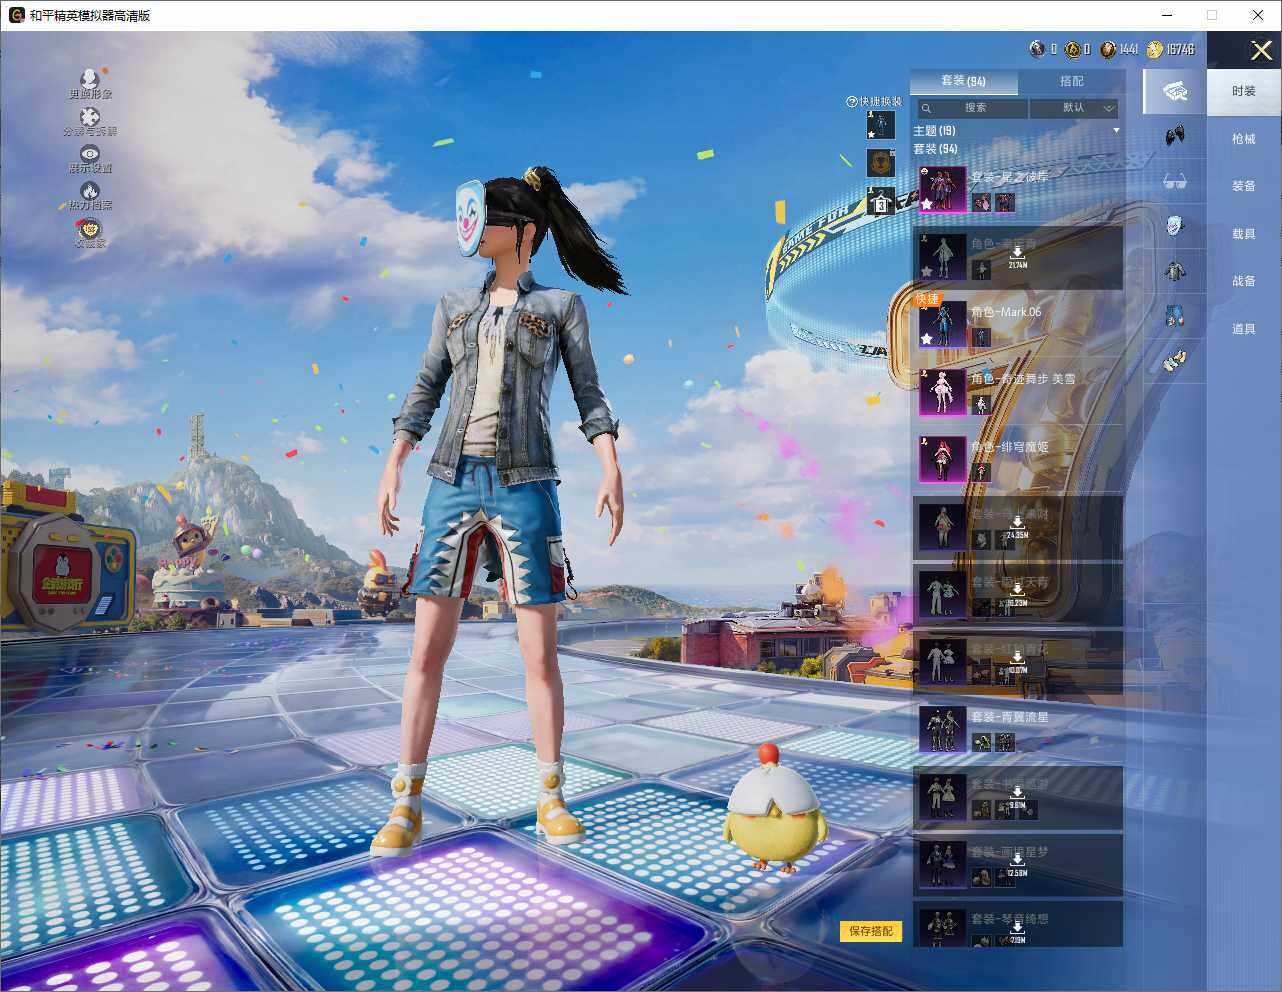Open the 载具 vehicles tab
This screenshot has height=992, width=1282.
click(1244, 234)
